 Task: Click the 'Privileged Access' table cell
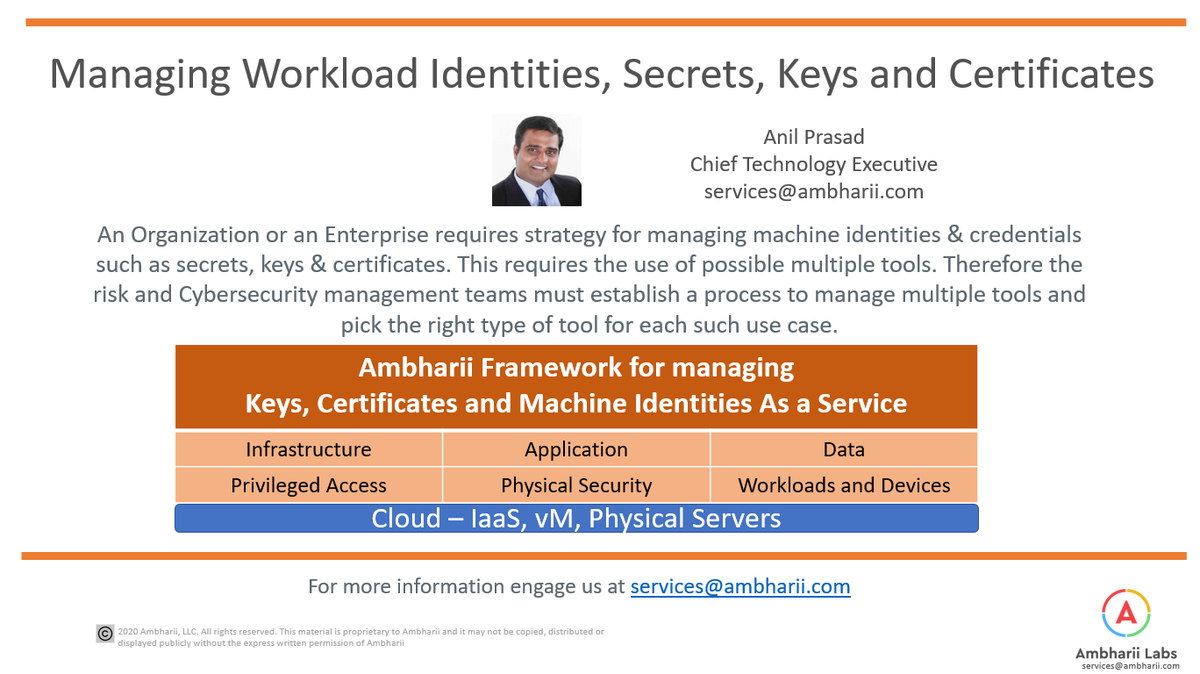(x=309, y=485)
